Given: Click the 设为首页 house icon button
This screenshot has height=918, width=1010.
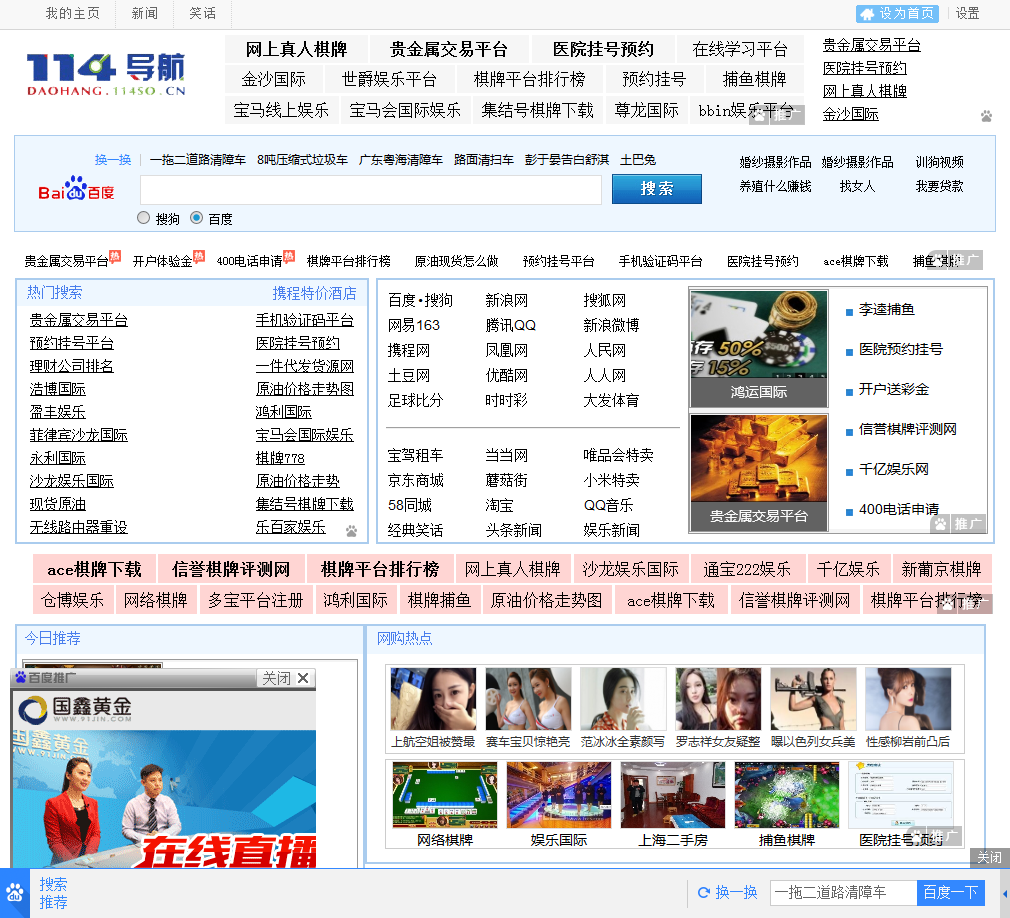Looking at the screenshot, I should coord(897,14).
